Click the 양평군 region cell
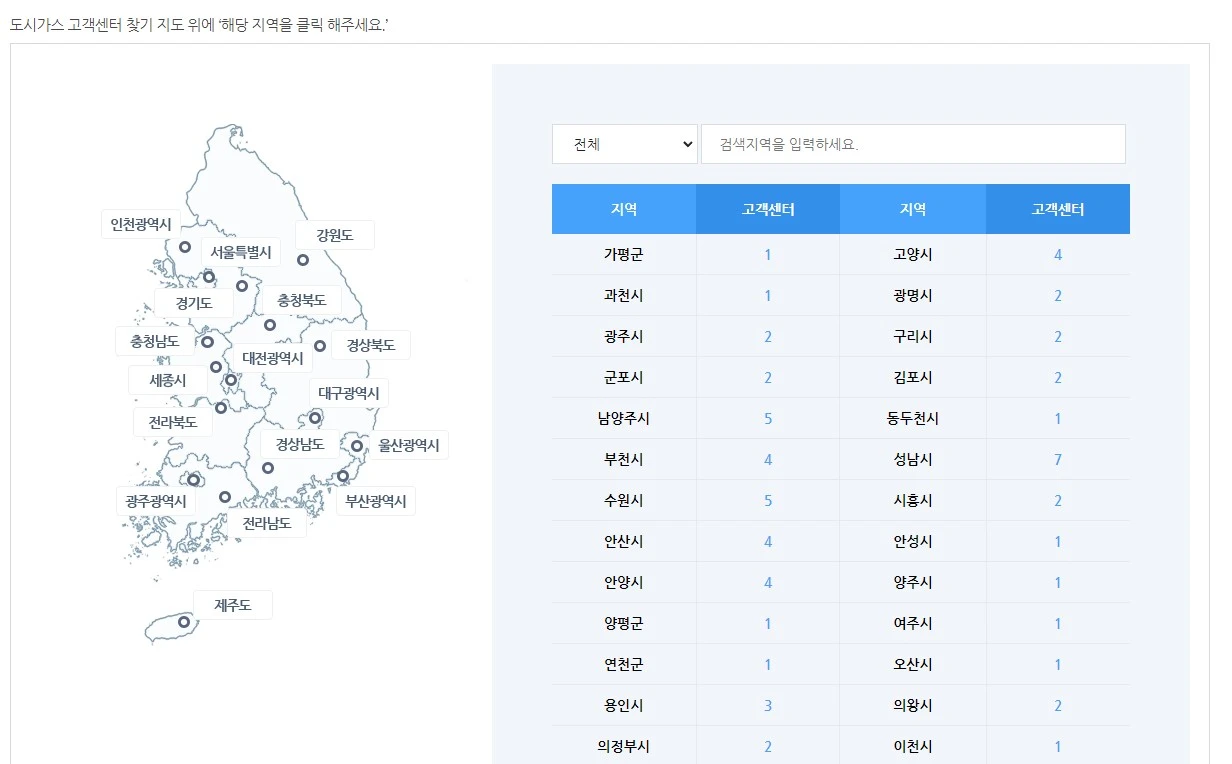Screen dimensions: 1232x764 624,624
